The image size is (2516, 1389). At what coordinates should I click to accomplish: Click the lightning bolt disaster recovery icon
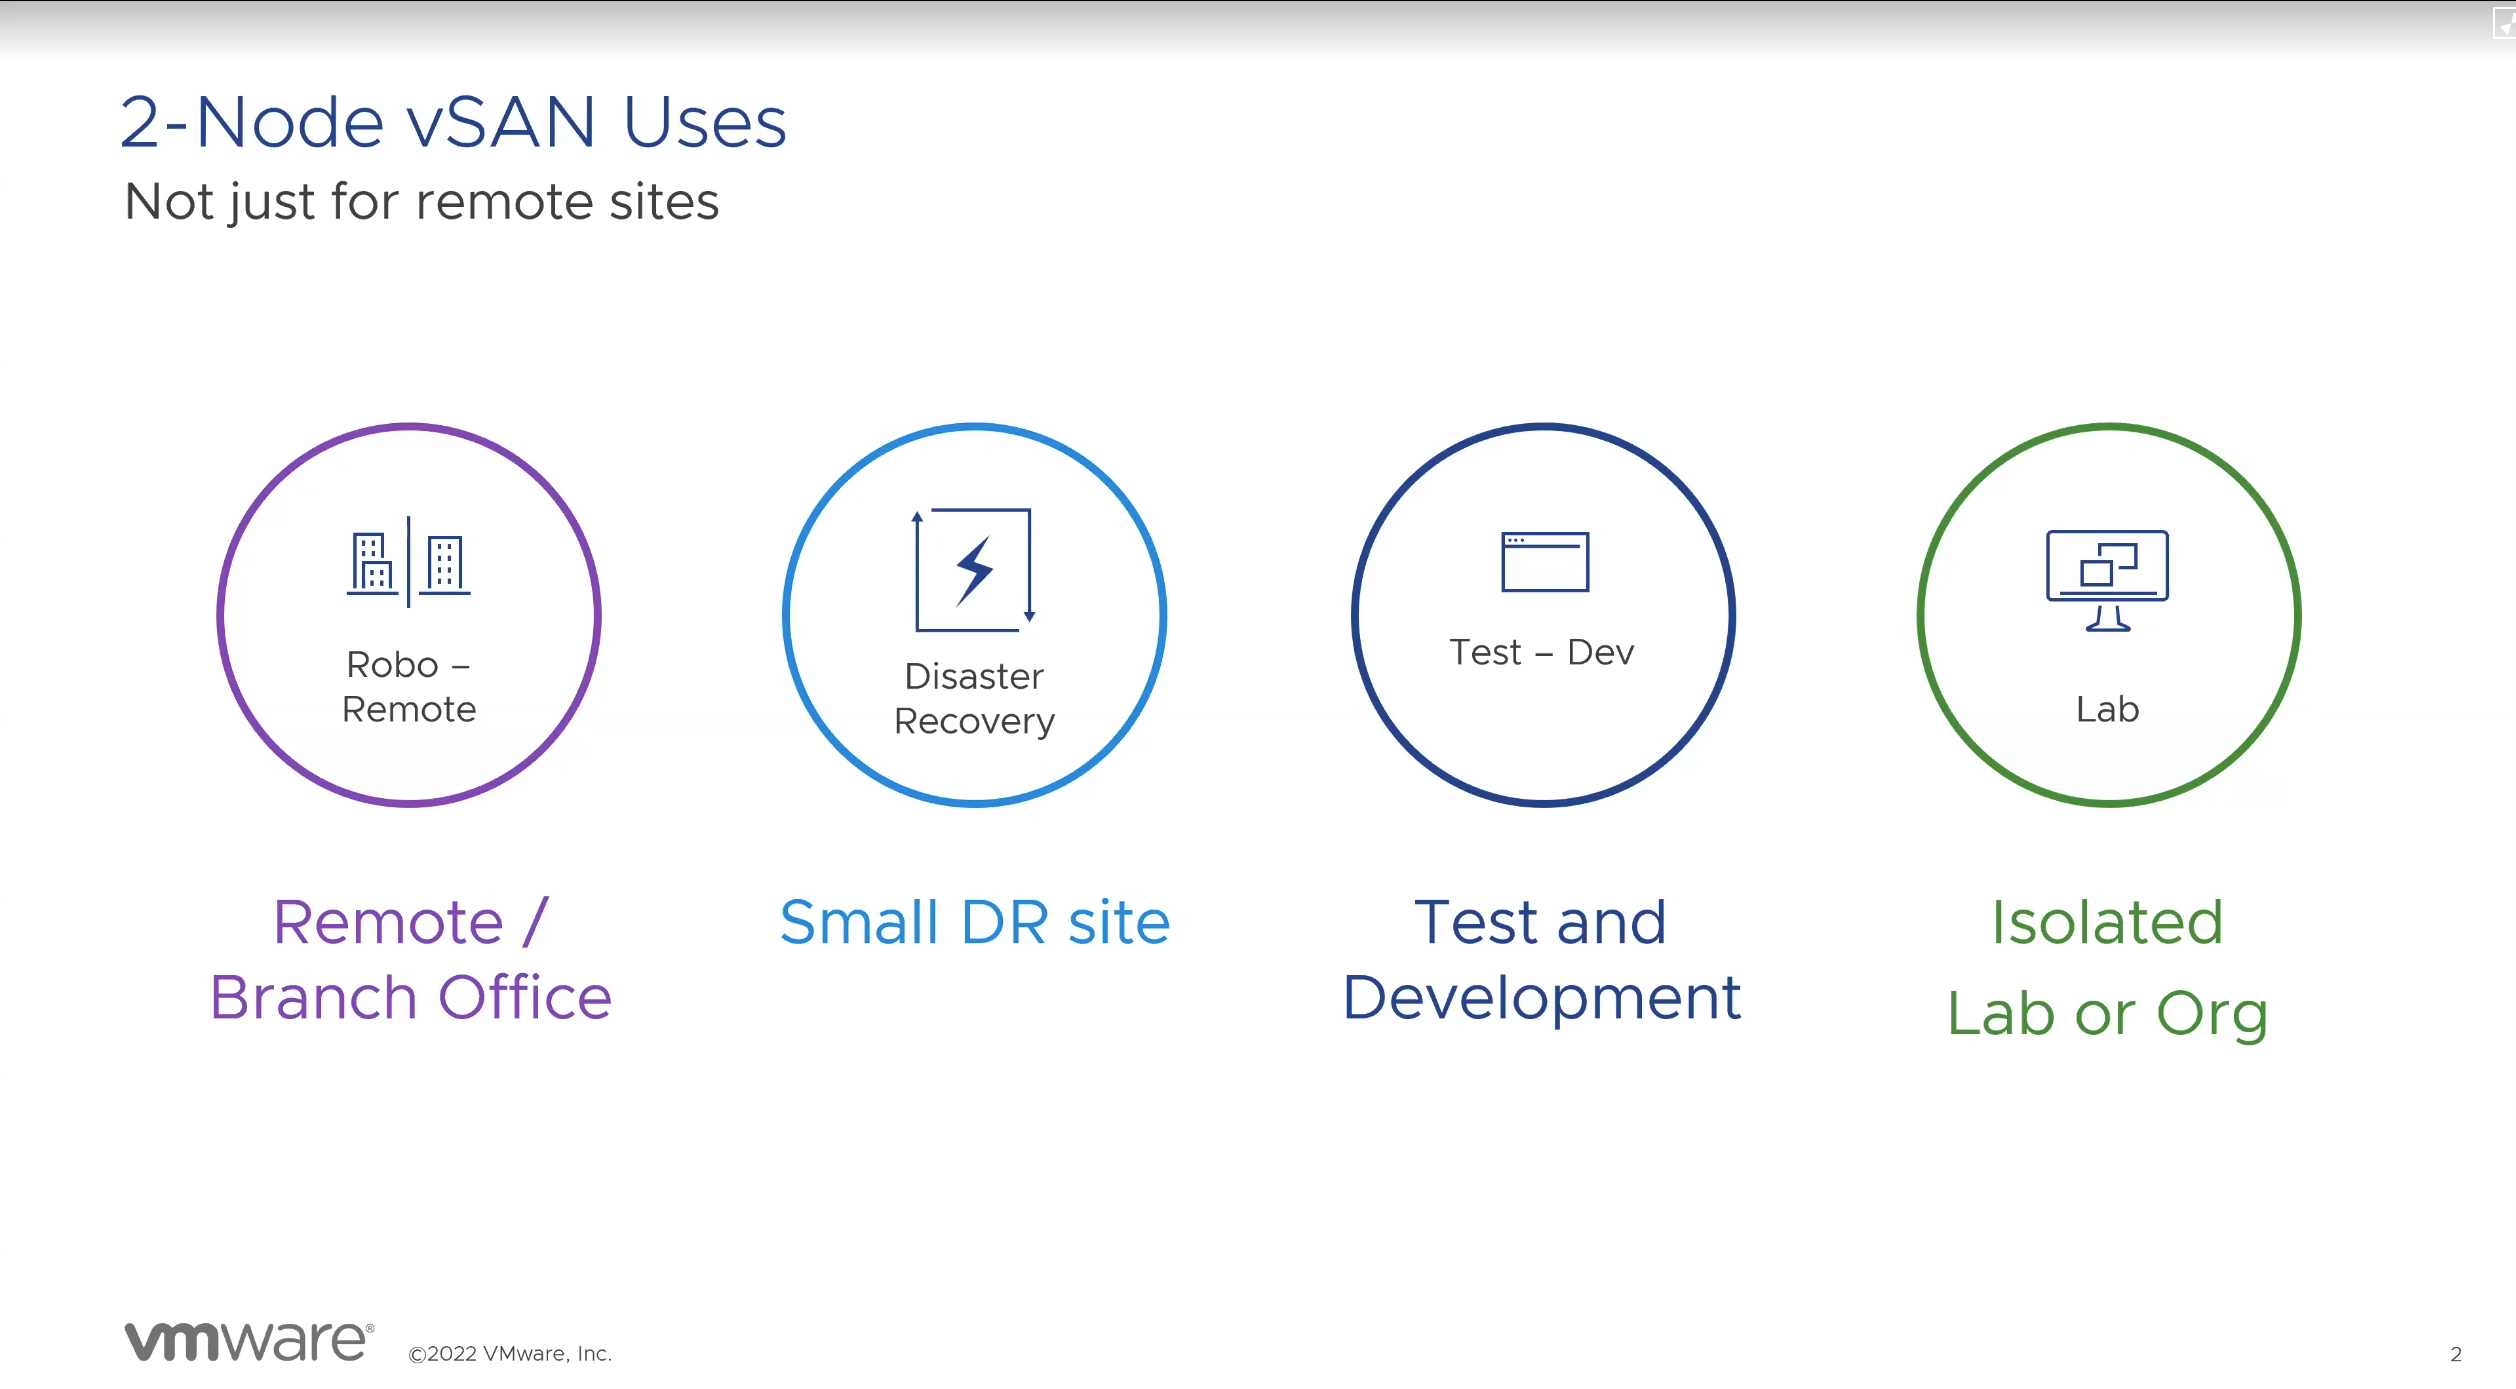click(973, 570)
